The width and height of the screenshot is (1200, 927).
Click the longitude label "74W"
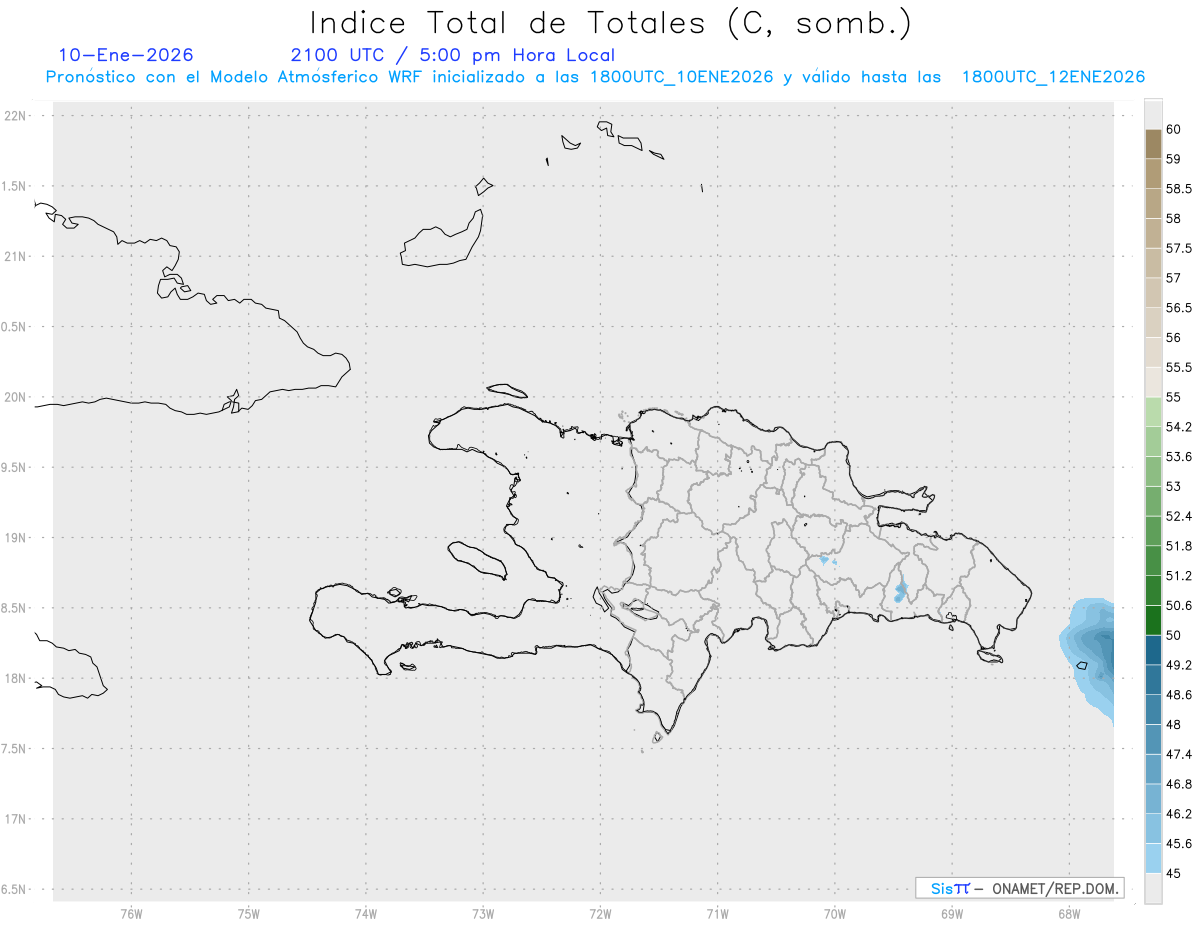[365, 913]
